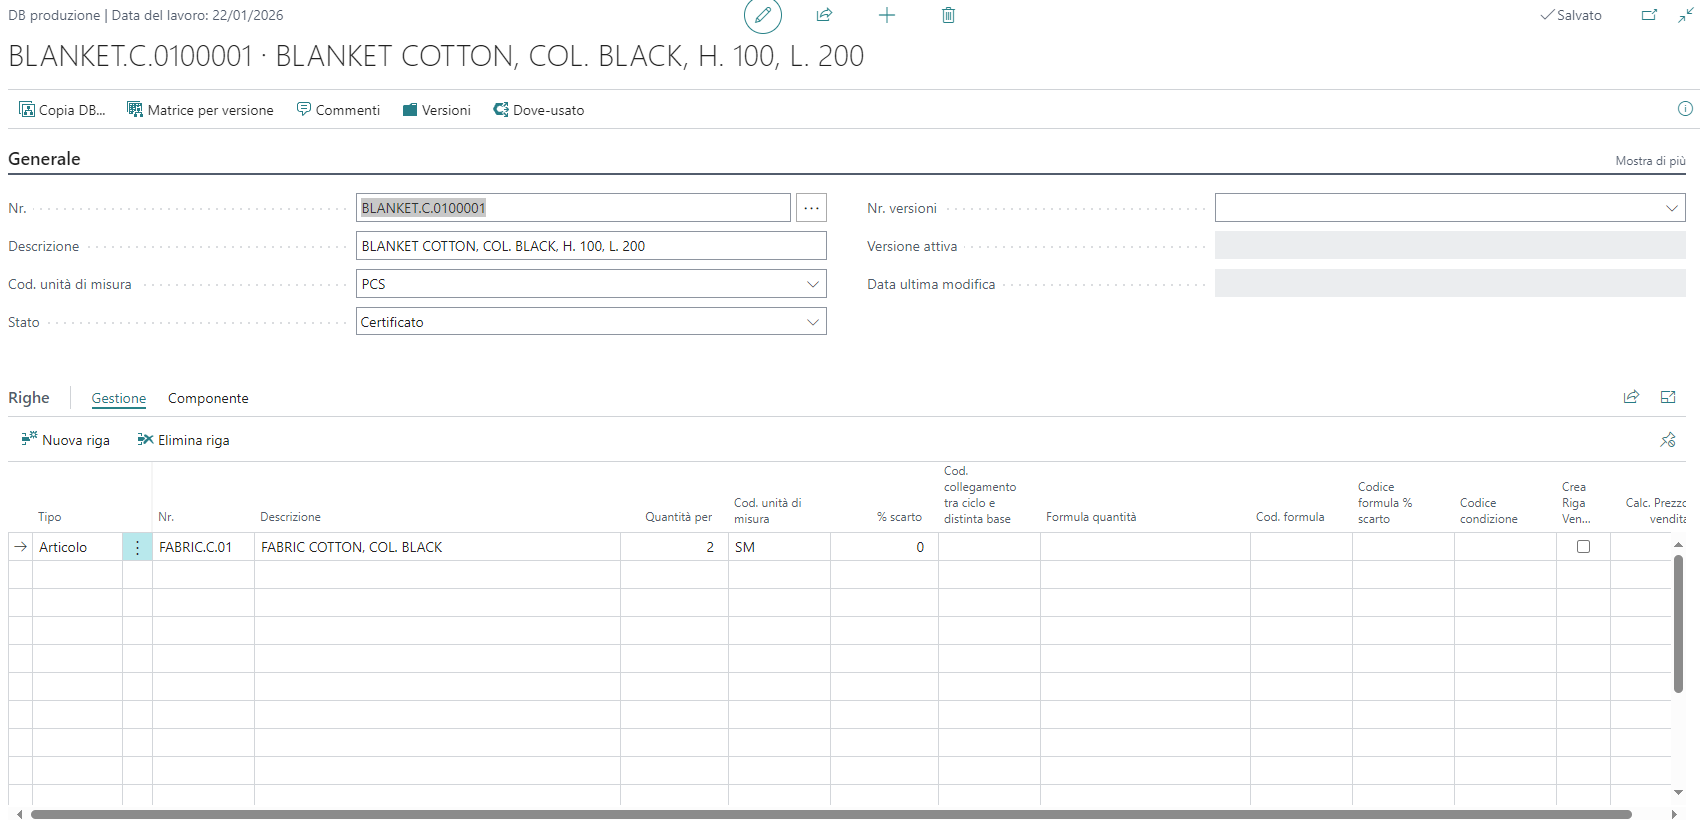Click the trash delete icon at top
Image resolution: width=1700 pixels, height=820 pixels.
pyautogui.click(x=948, y=15)
